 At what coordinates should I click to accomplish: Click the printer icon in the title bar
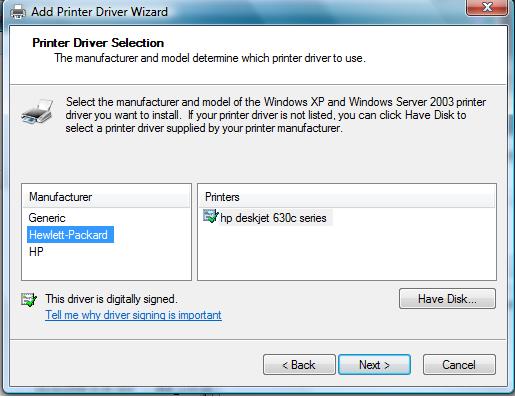click(x=17, y=12)
